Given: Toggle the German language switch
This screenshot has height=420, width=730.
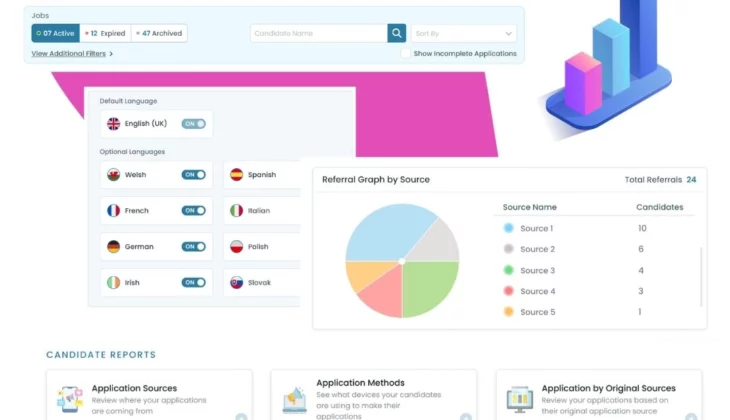Looking at the screenshot, I should point(193,246).
